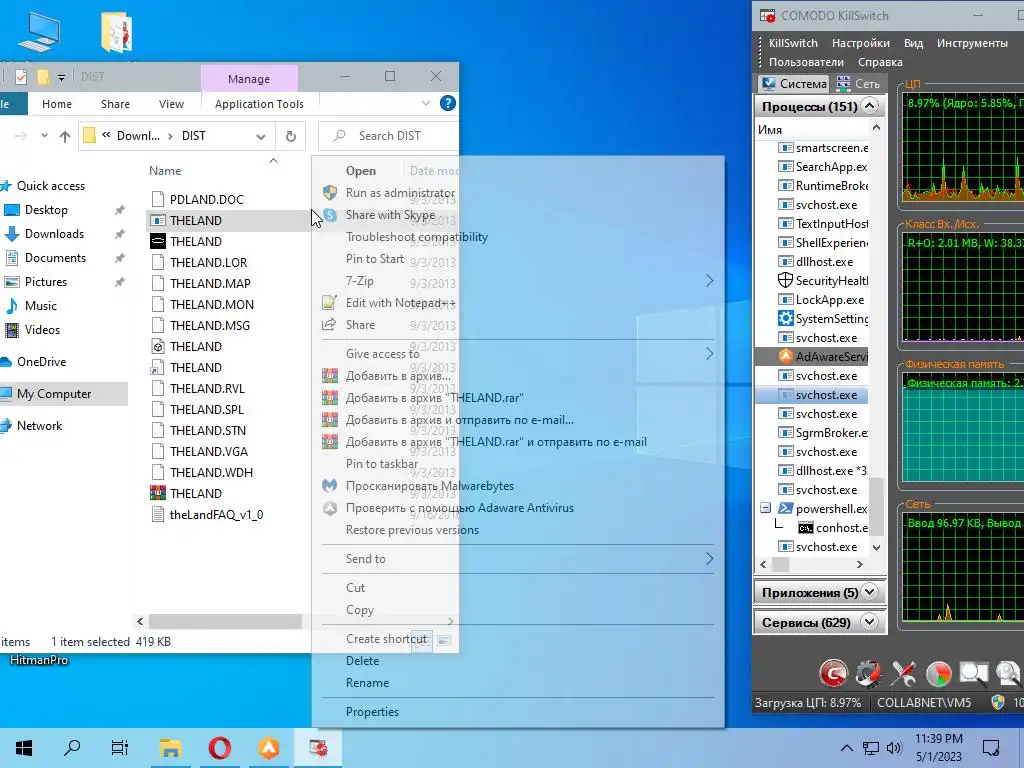Expand the Приложения (5) section
Screen dimensions: 1024x768
(x=870, y=592)
